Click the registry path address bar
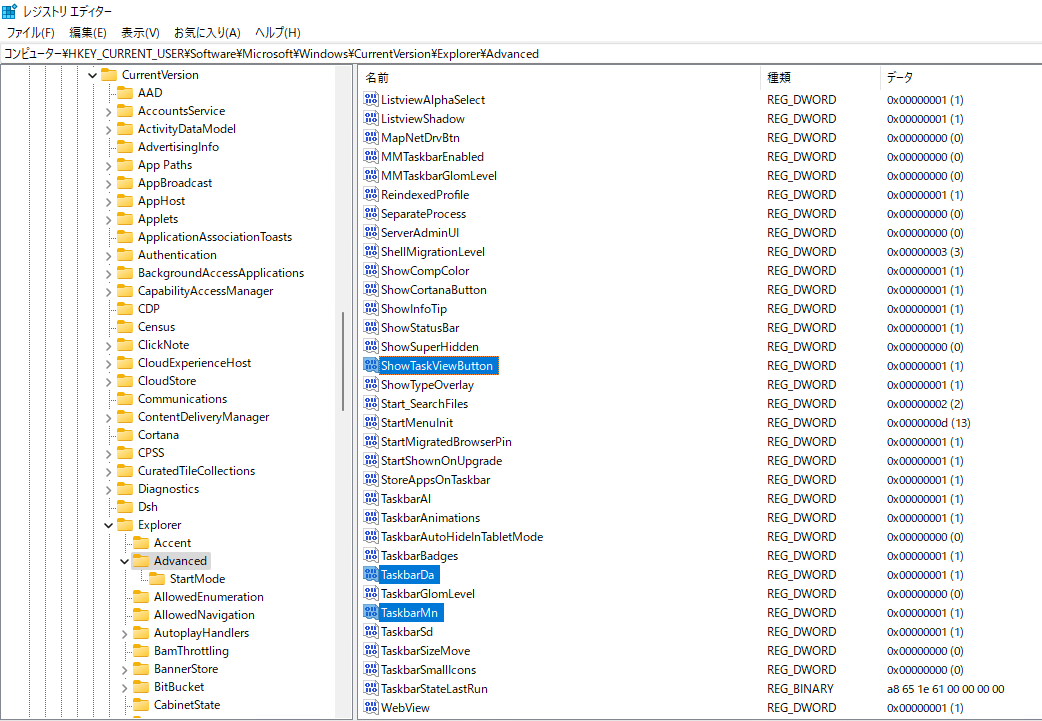 point(521,54)
